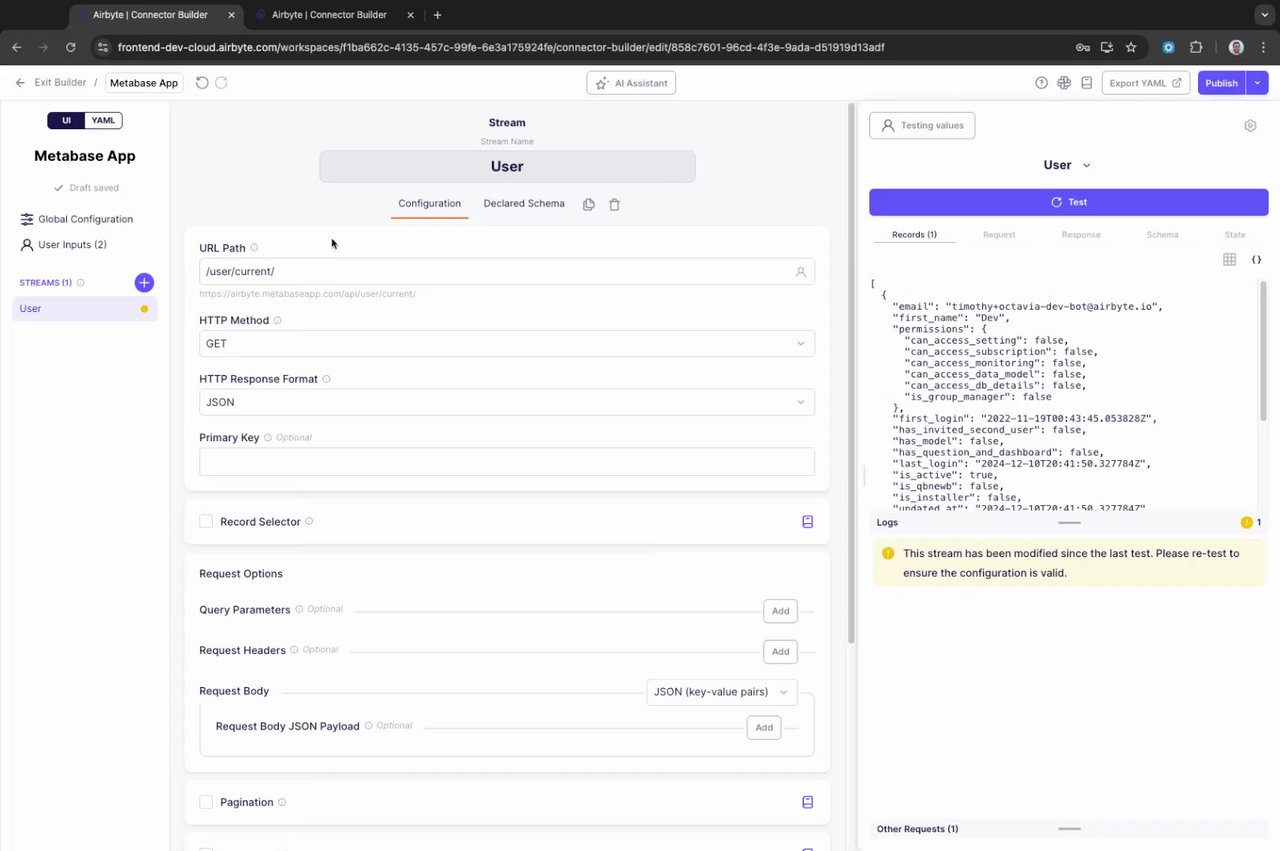Expand the Logs section

(1068, 523)
